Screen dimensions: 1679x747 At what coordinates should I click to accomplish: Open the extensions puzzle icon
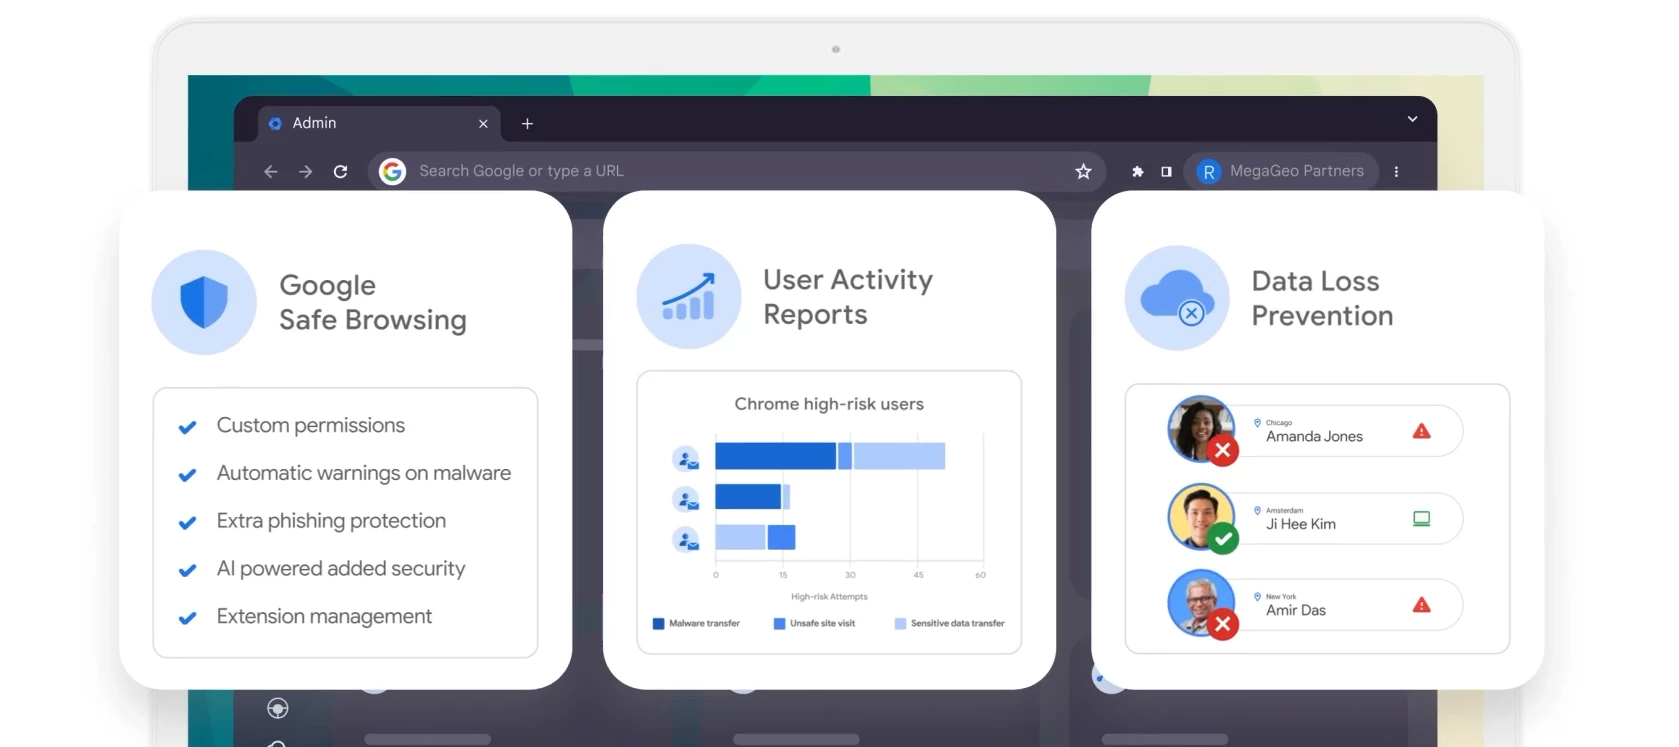[1137, 172]
